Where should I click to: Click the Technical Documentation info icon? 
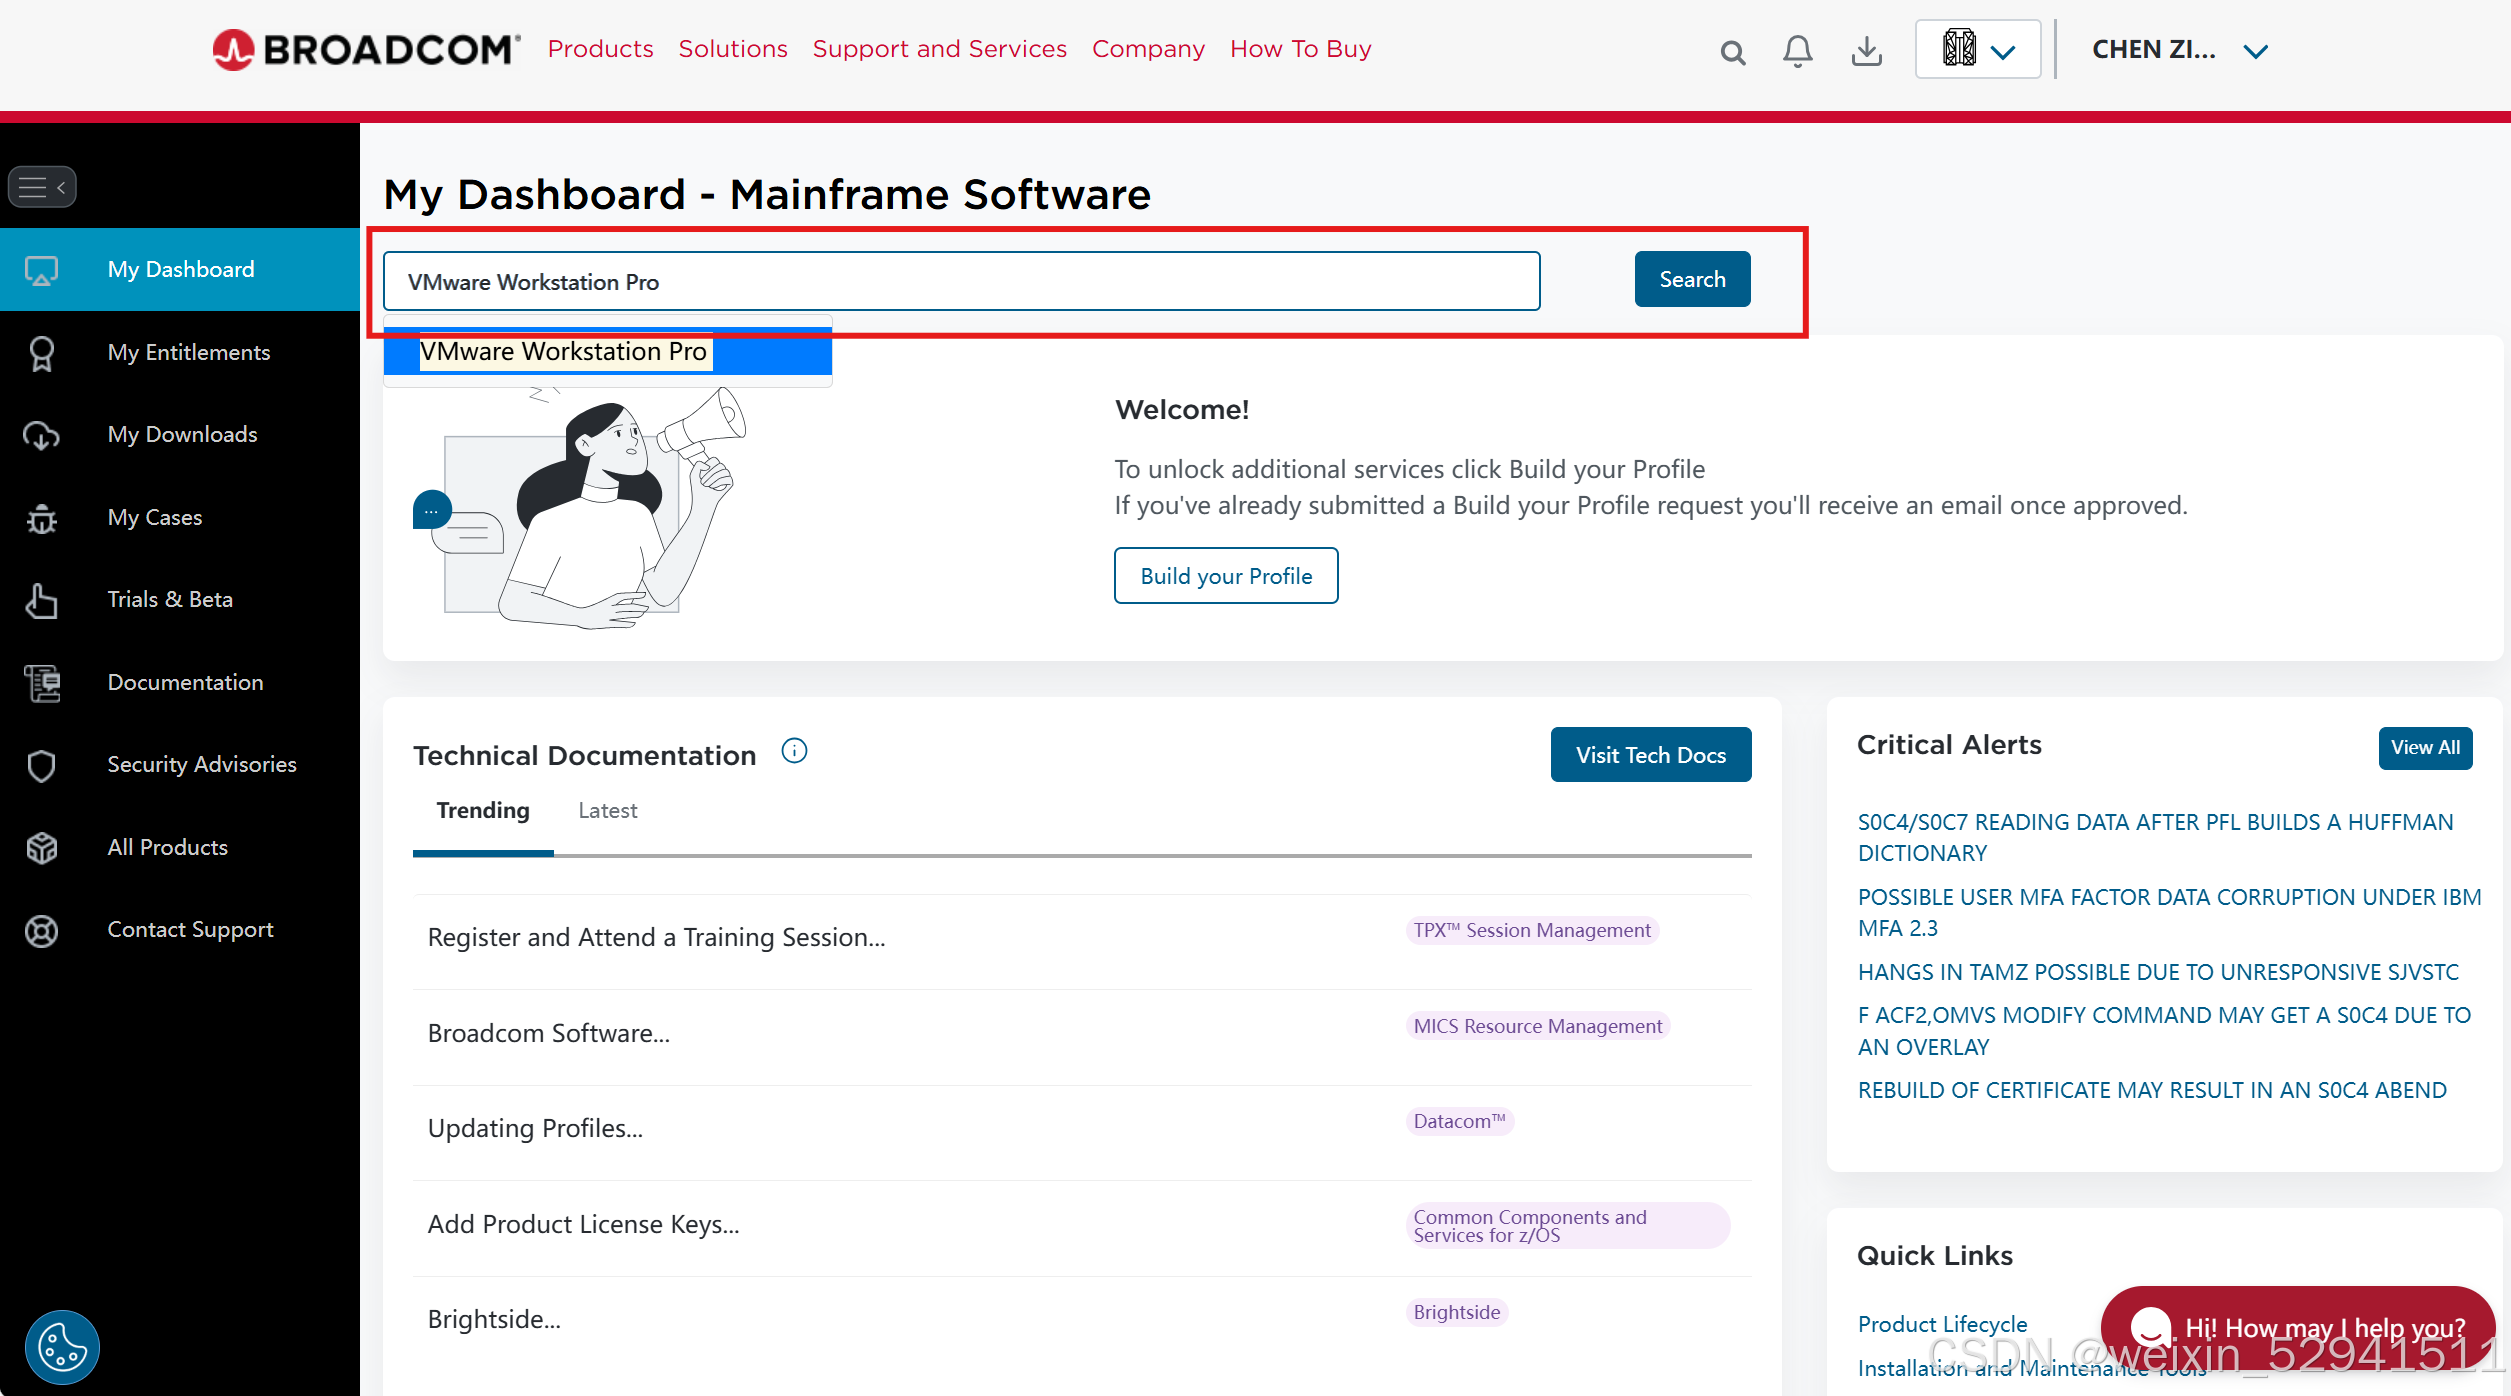pyautogui.click(x=794, y=751)
